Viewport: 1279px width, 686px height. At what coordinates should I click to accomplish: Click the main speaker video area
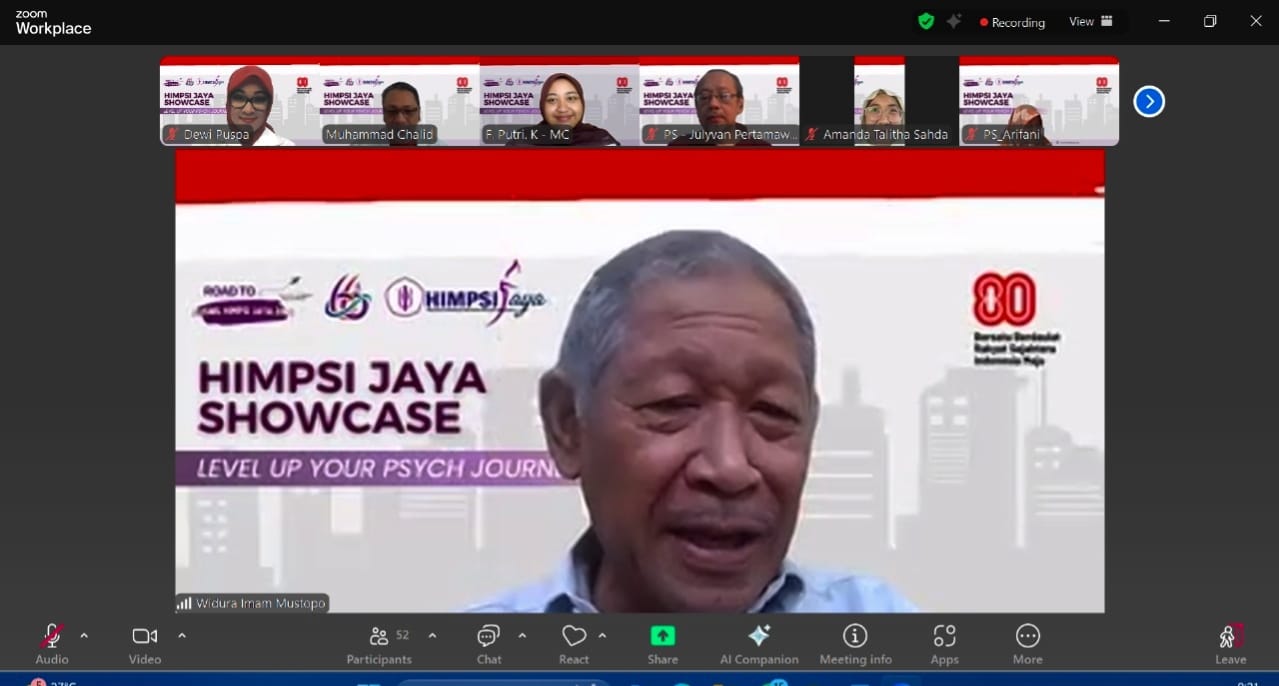tap(640, 381)
